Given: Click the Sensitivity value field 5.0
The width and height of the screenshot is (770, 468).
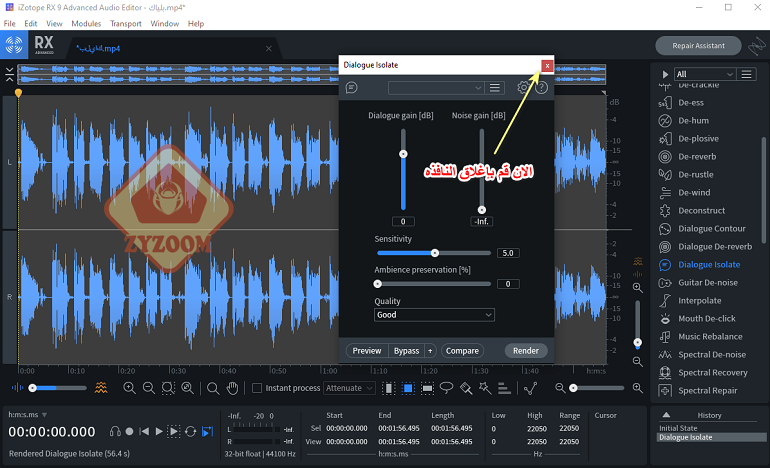Looking at the screenshot, I should (x=508, y=253).
